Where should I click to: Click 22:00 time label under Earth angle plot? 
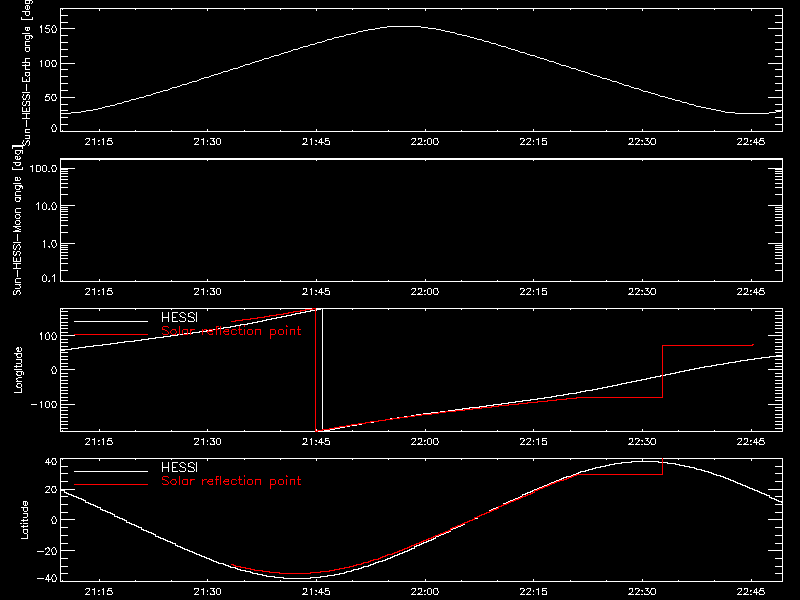[424, 142]
